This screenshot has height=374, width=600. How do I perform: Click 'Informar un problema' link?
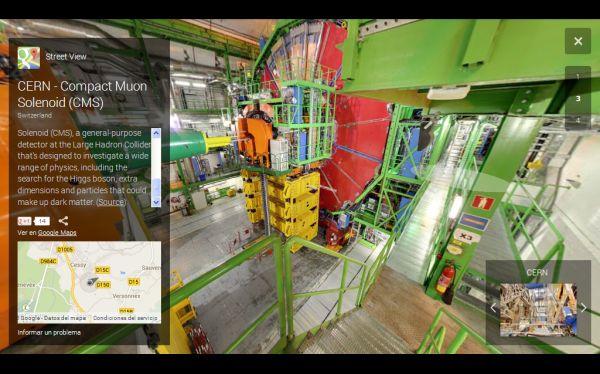[x=49, y=332]
